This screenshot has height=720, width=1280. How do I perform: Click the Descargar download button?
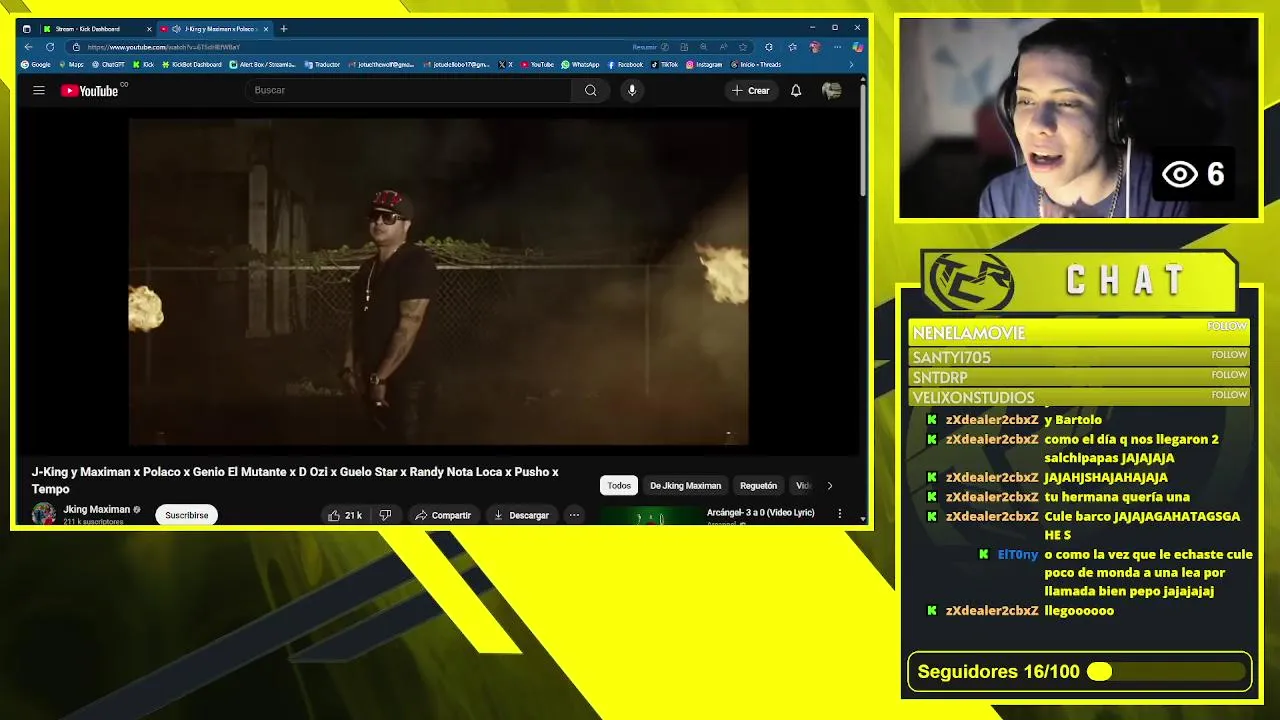(521, 515)
